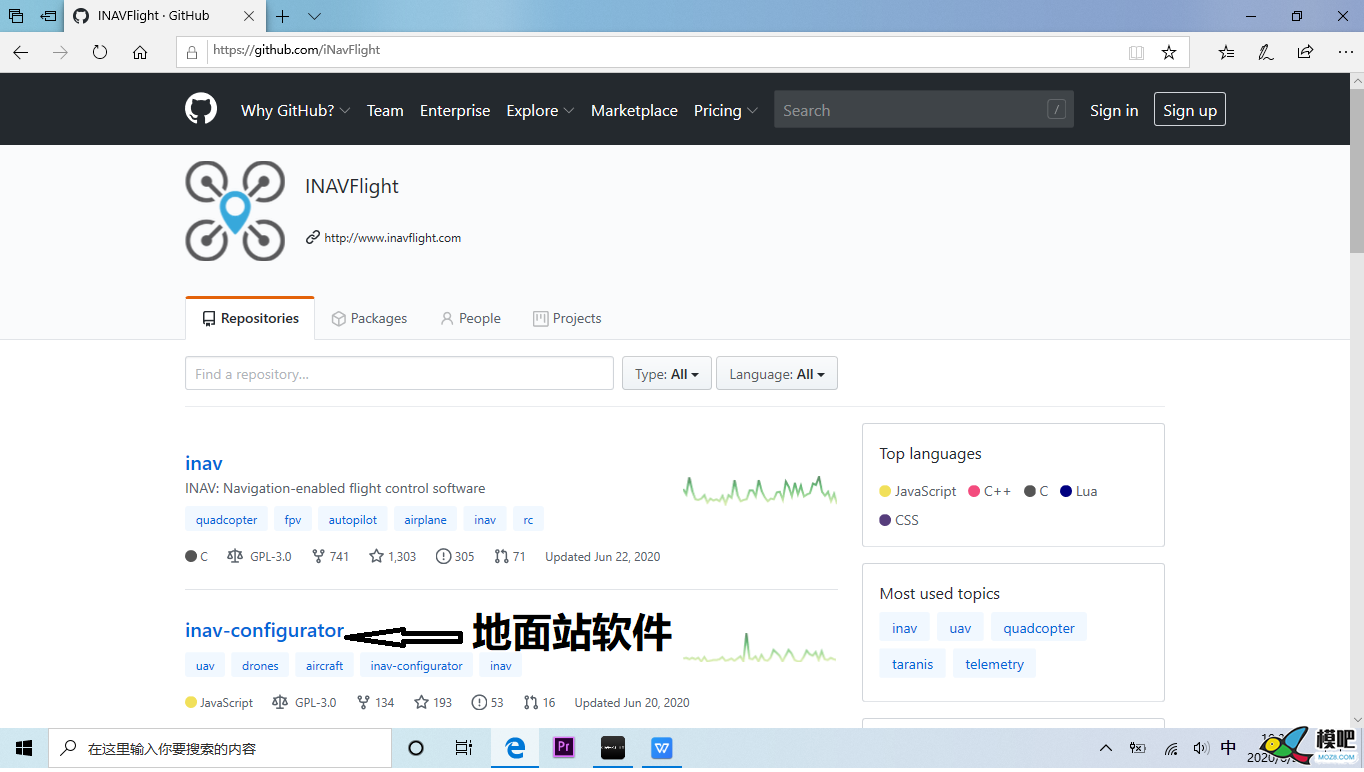The height and width of the screenshot is (772, 1364).
Task: Launch Edge from the taskbar
Action: tap(515, 748)
